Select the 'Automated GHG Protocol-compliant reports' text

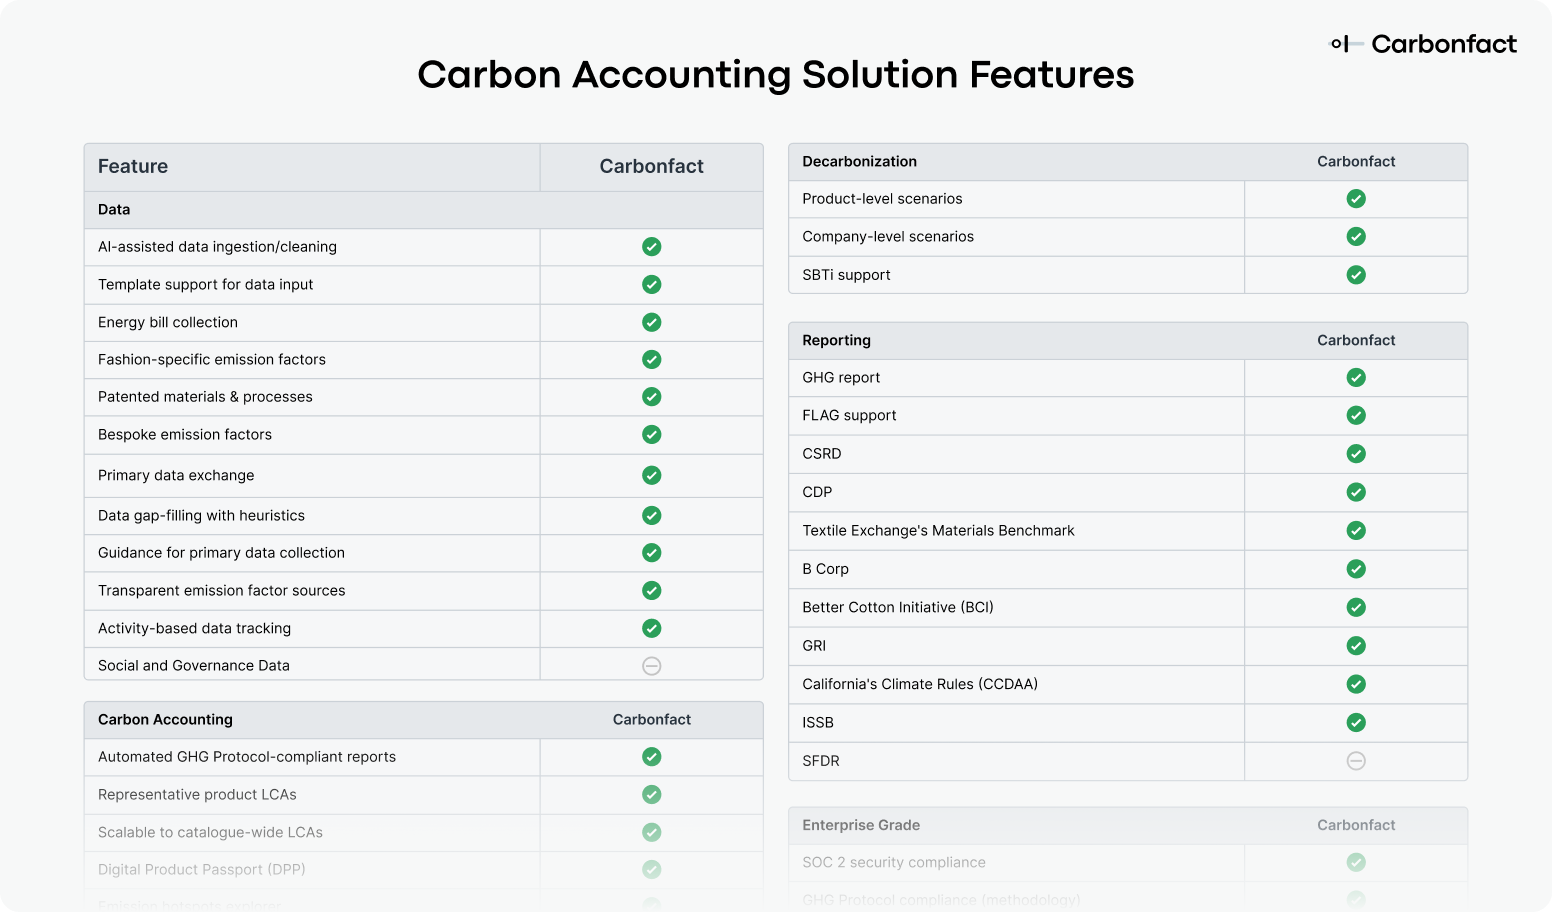click(247, 757)
